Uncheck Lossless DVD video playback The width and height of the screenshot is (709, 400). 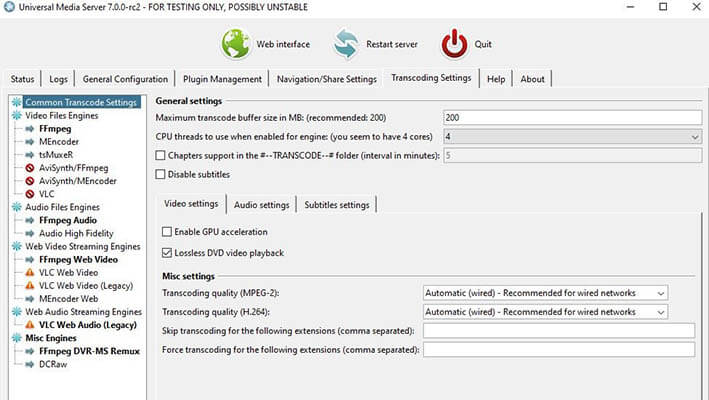pyautogui.click(x=167, y=253)
